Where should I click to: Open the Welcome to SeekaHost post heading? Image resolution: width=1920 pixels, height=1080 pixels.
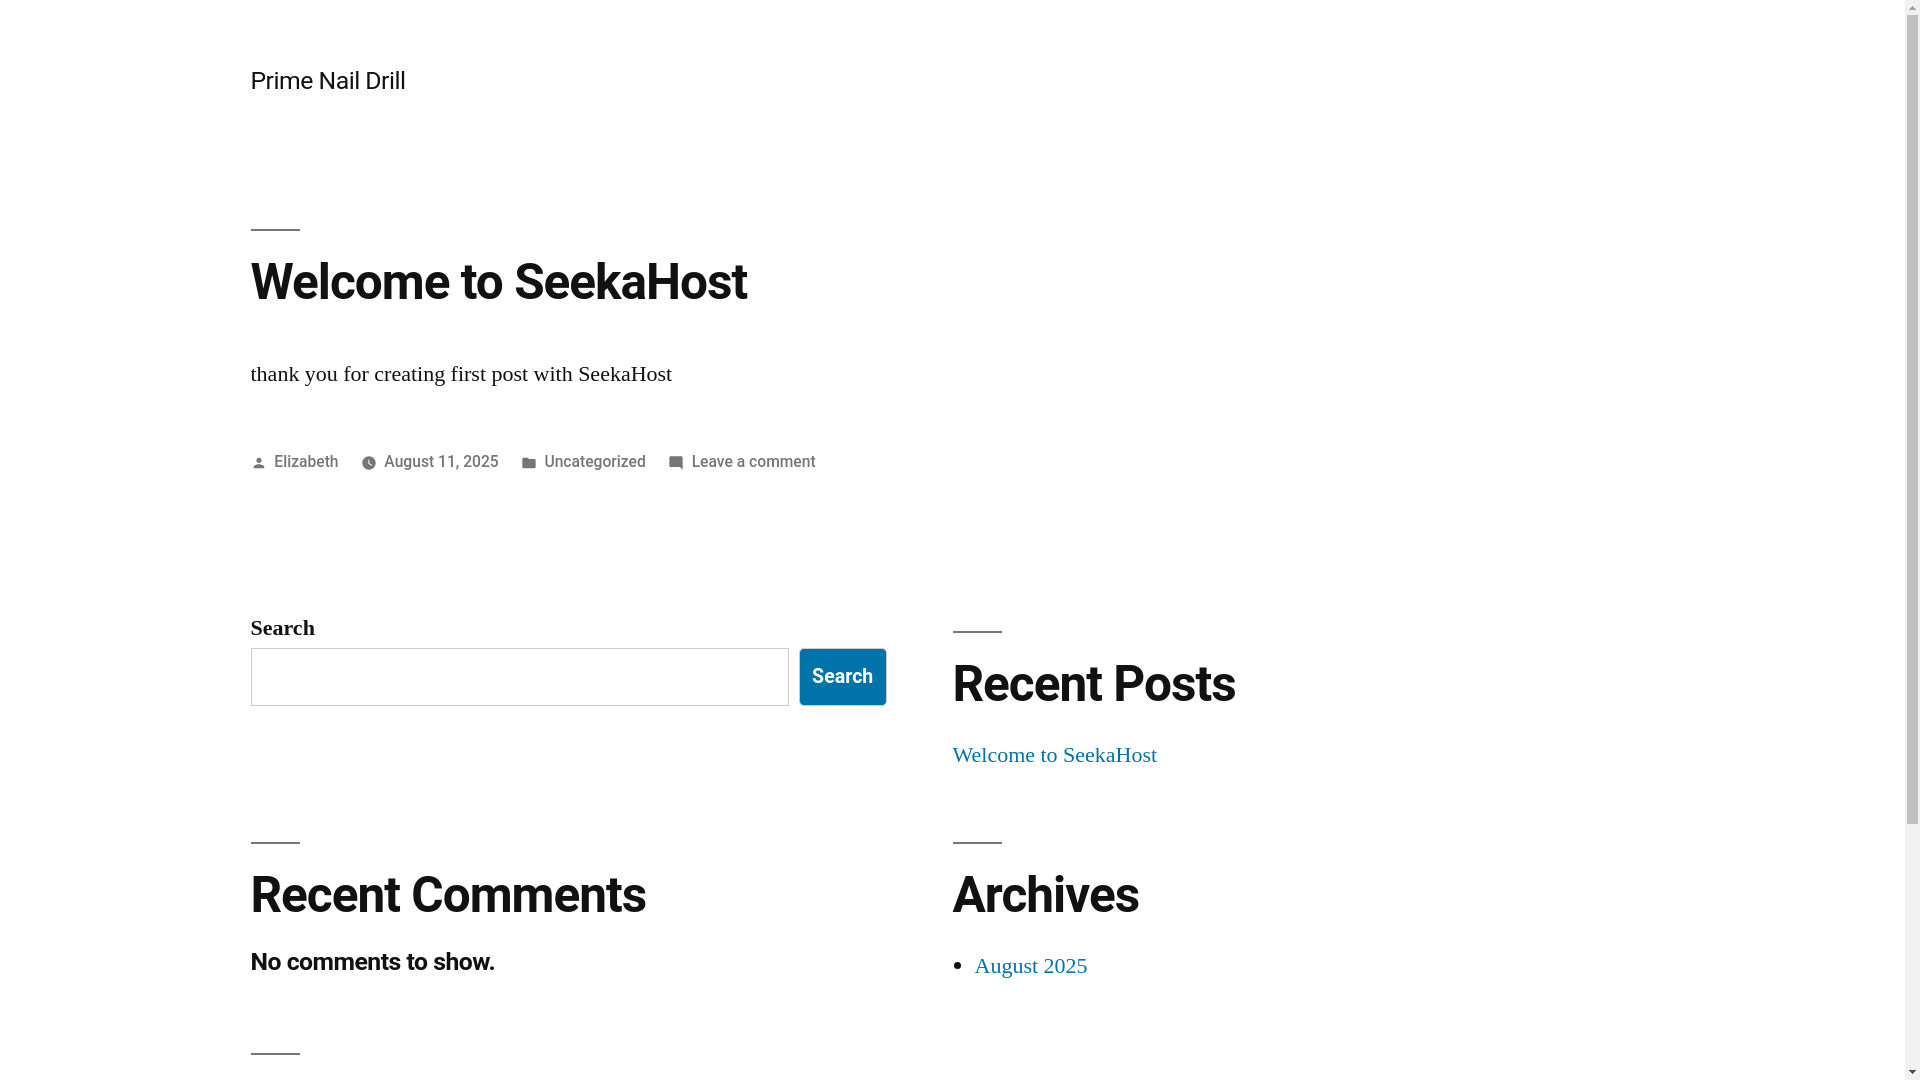(499, 282)
